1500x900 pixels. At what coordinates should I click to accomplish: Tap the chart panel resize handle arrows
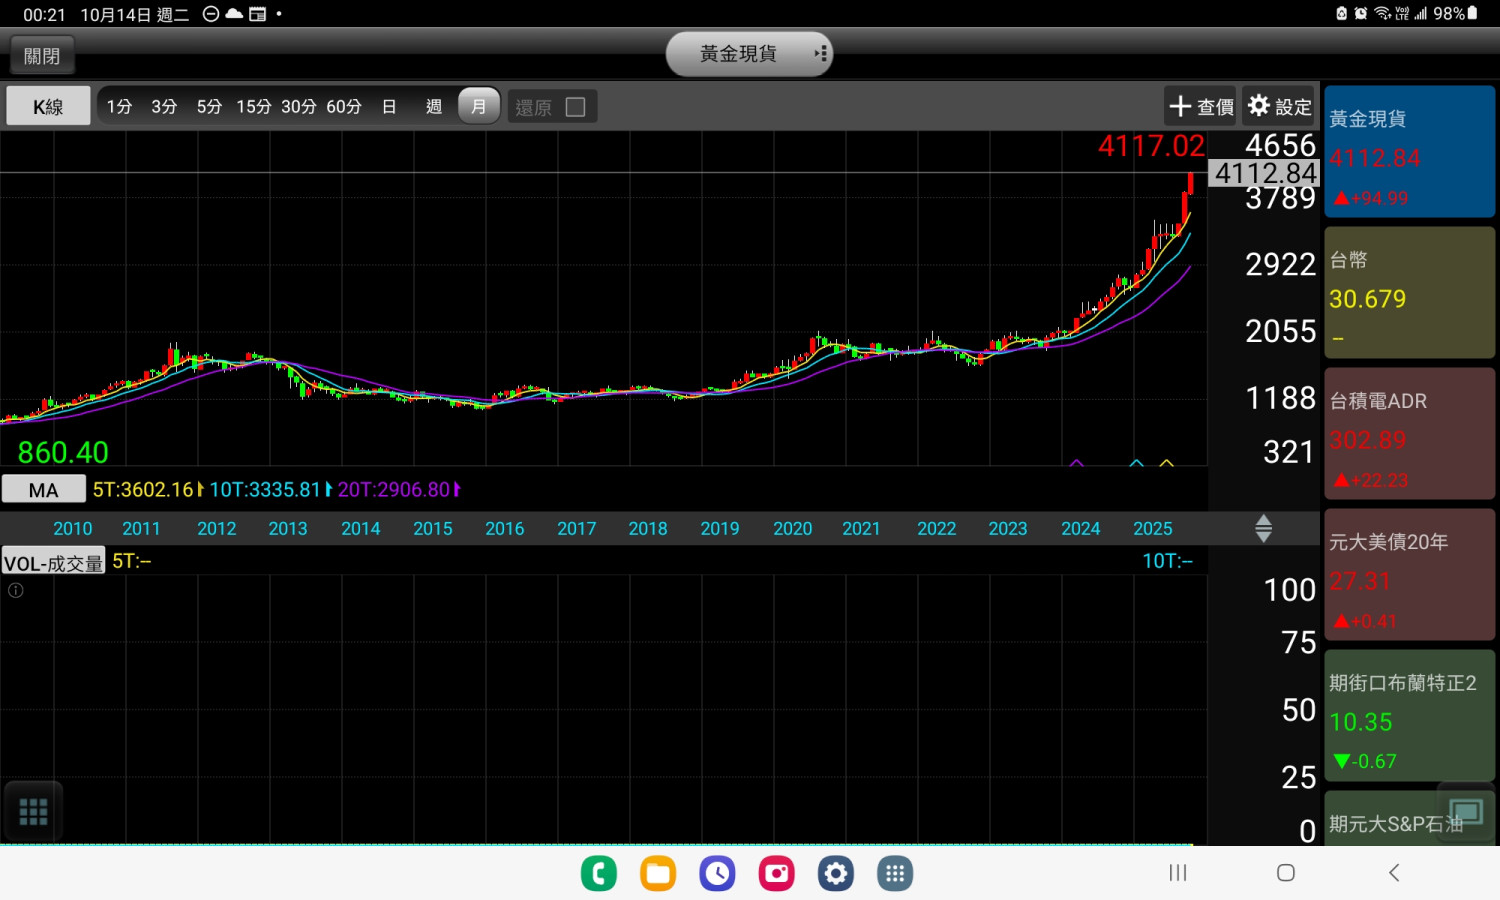click(x=1263, y=528)
